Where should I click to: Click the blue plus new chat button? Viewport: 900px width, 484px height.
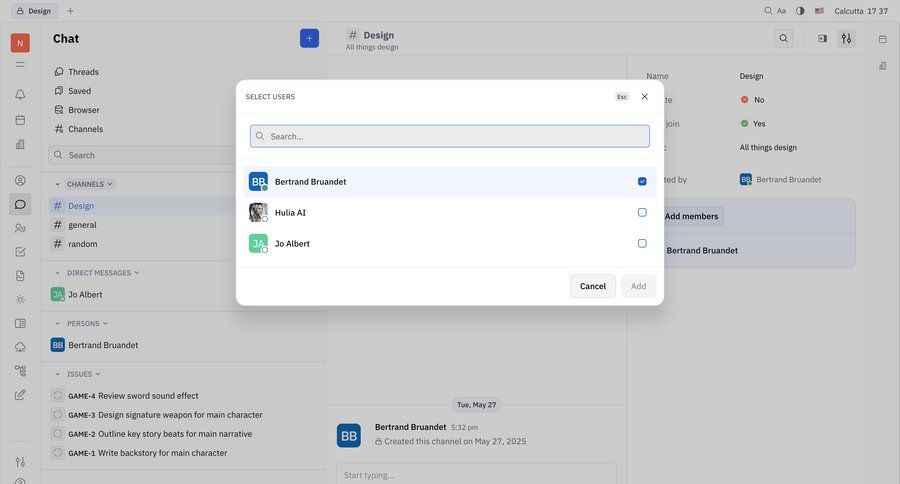tap(309, 38)
